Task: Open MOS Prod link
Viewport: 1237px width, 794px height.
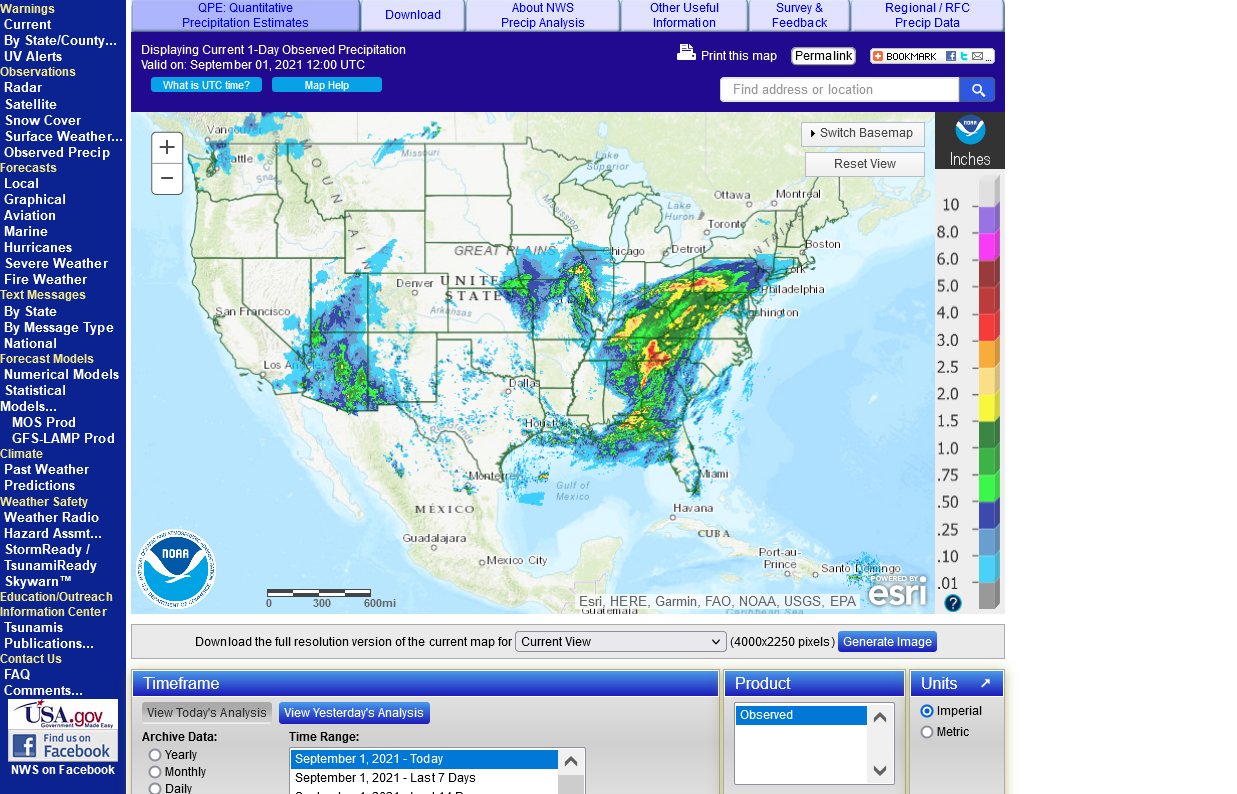Action: pyautogui.click(x=44, y=422)
